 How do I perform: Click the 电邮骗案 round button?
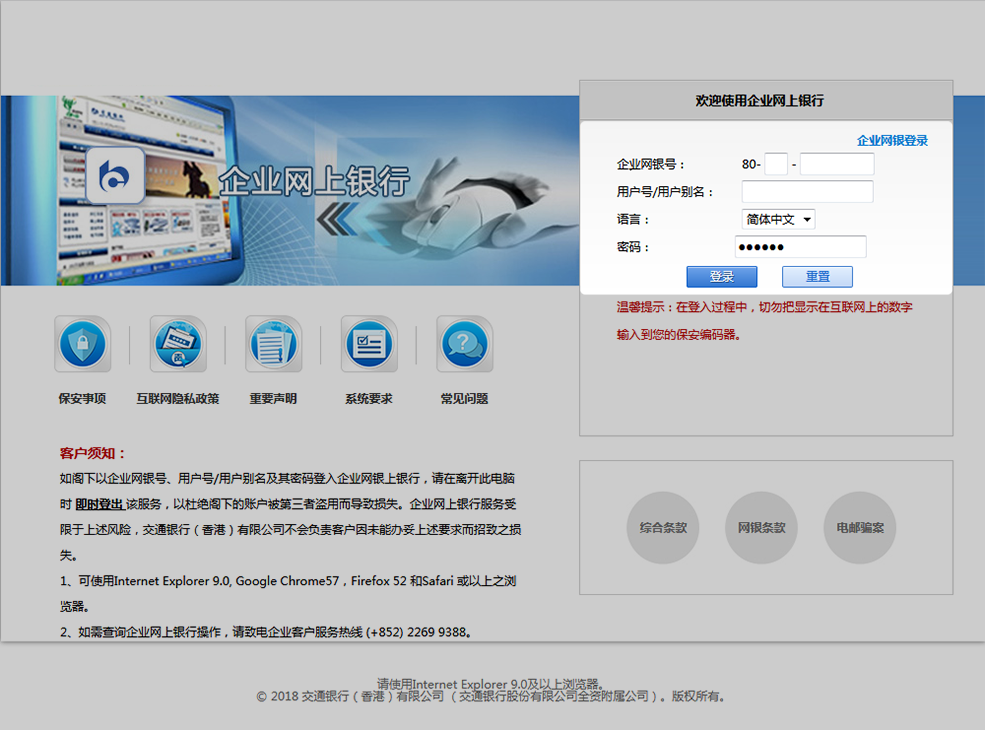(859, 527)
